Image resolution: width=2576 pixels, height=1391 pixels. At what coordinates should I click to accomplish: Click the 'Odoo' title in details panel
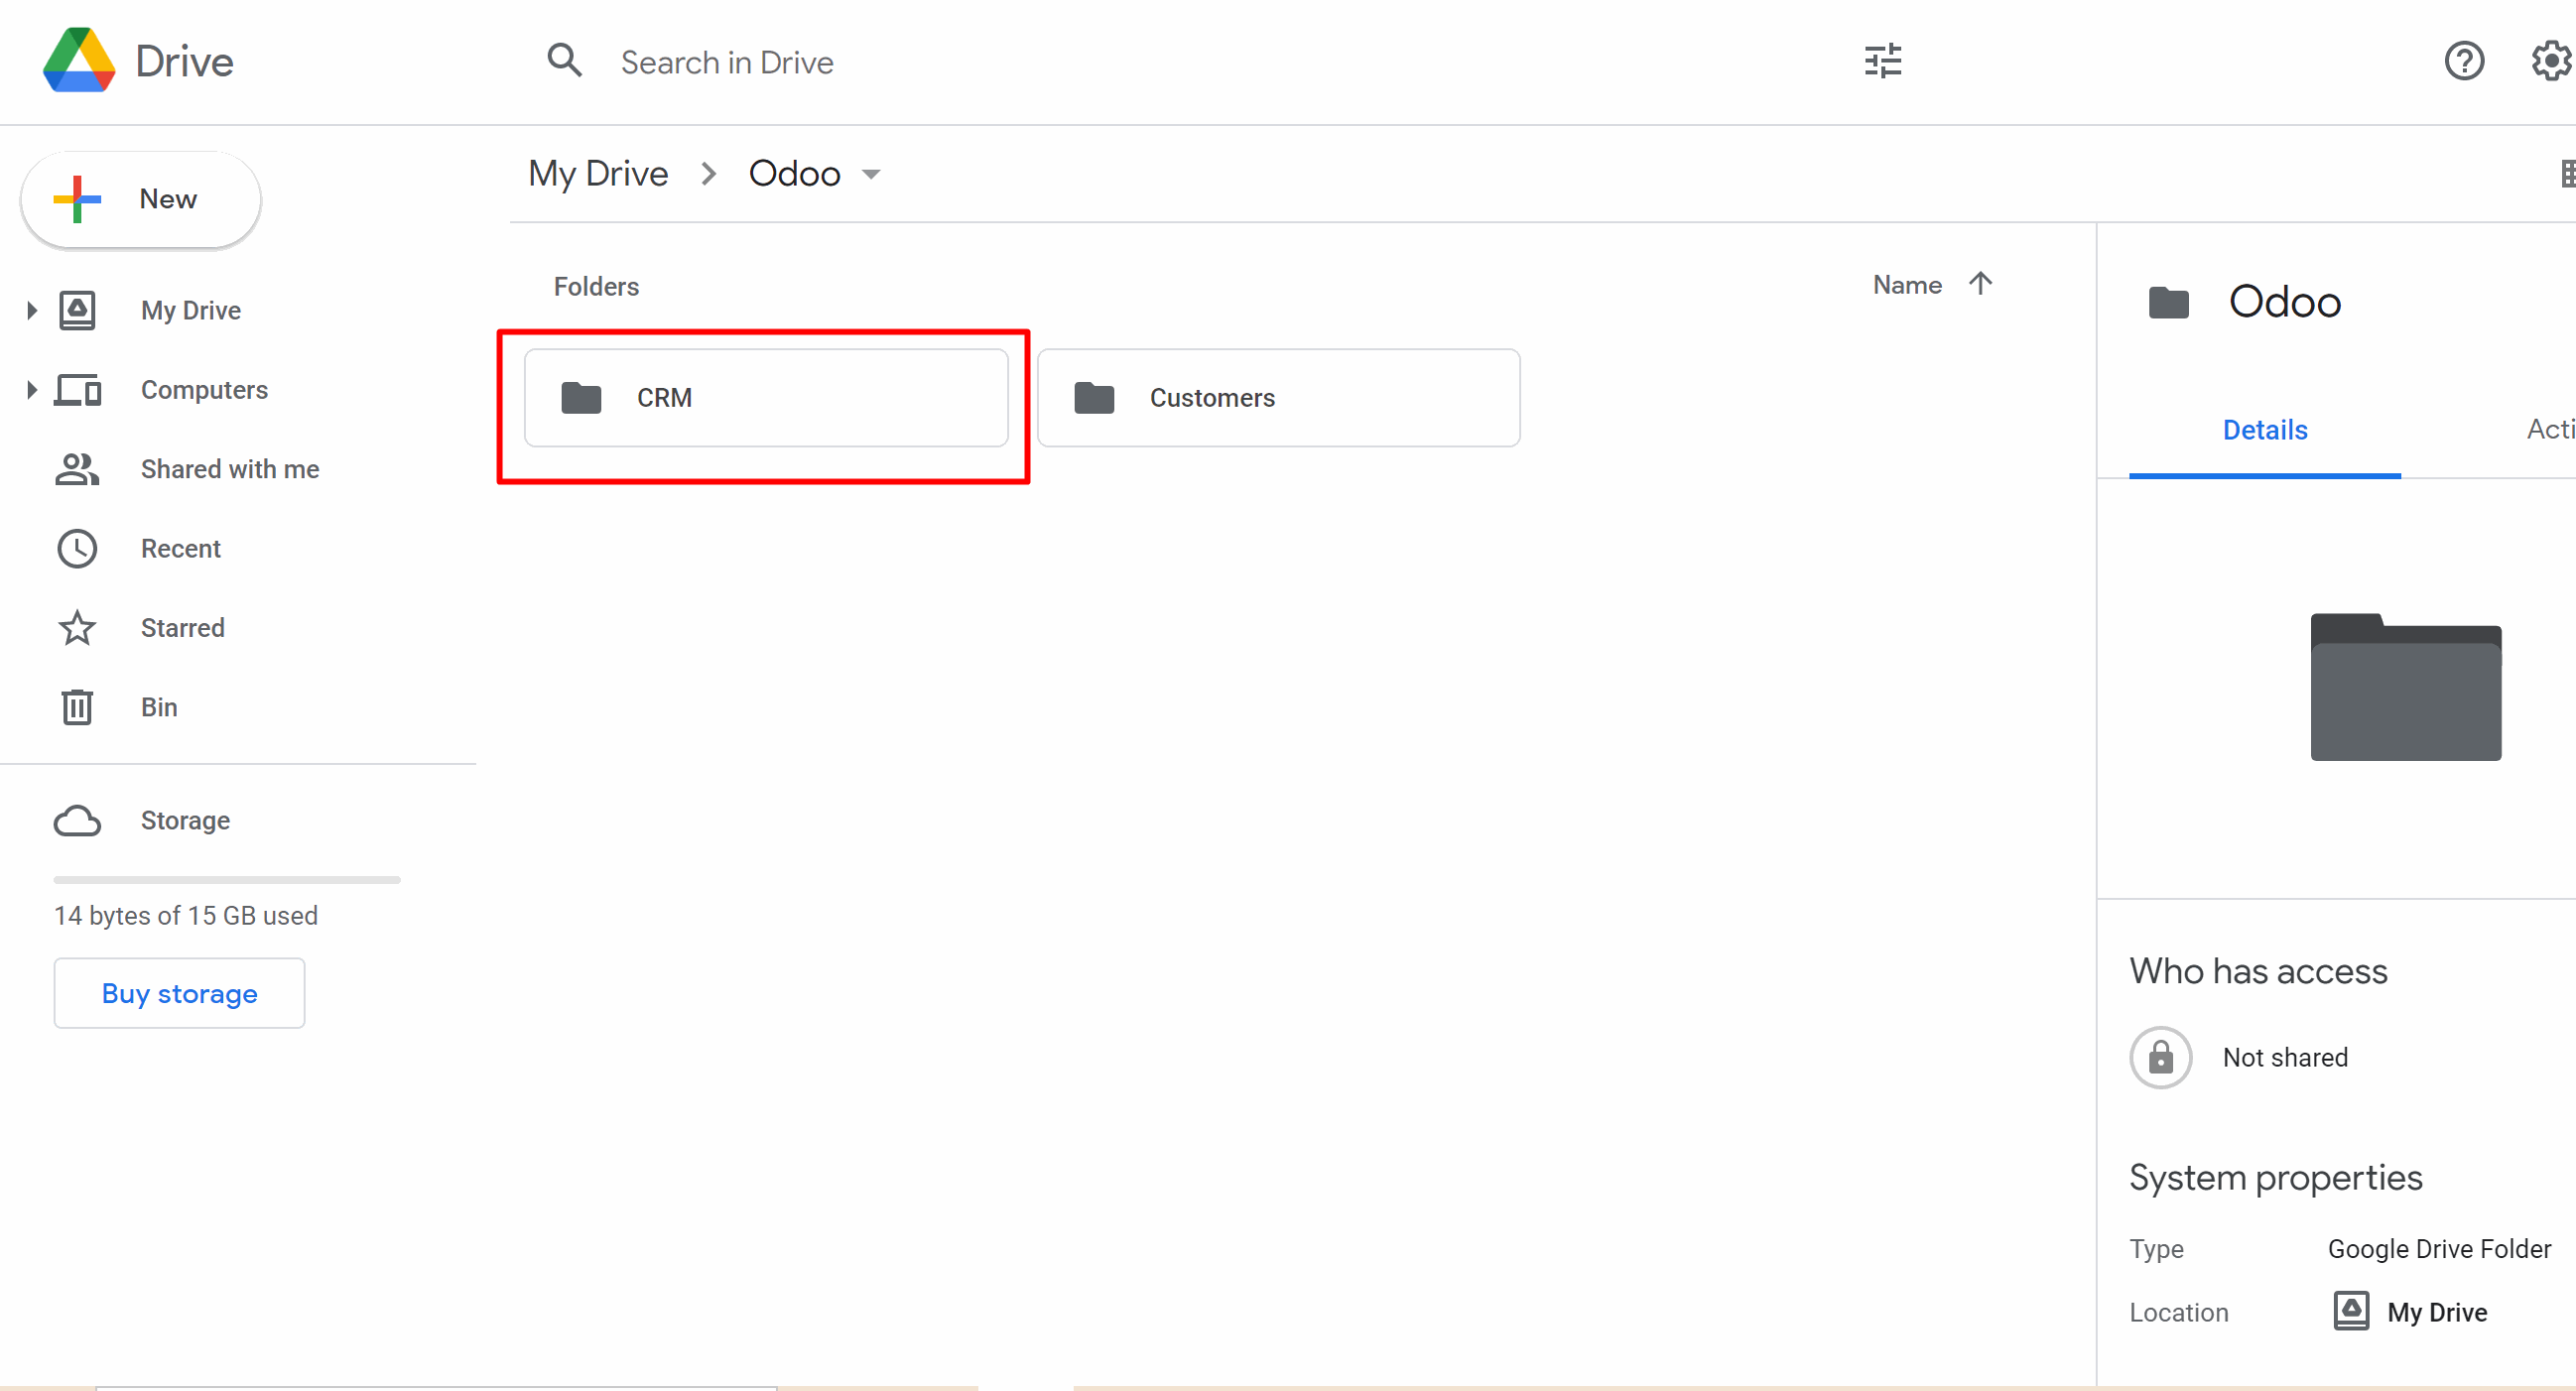(2285, 302)
